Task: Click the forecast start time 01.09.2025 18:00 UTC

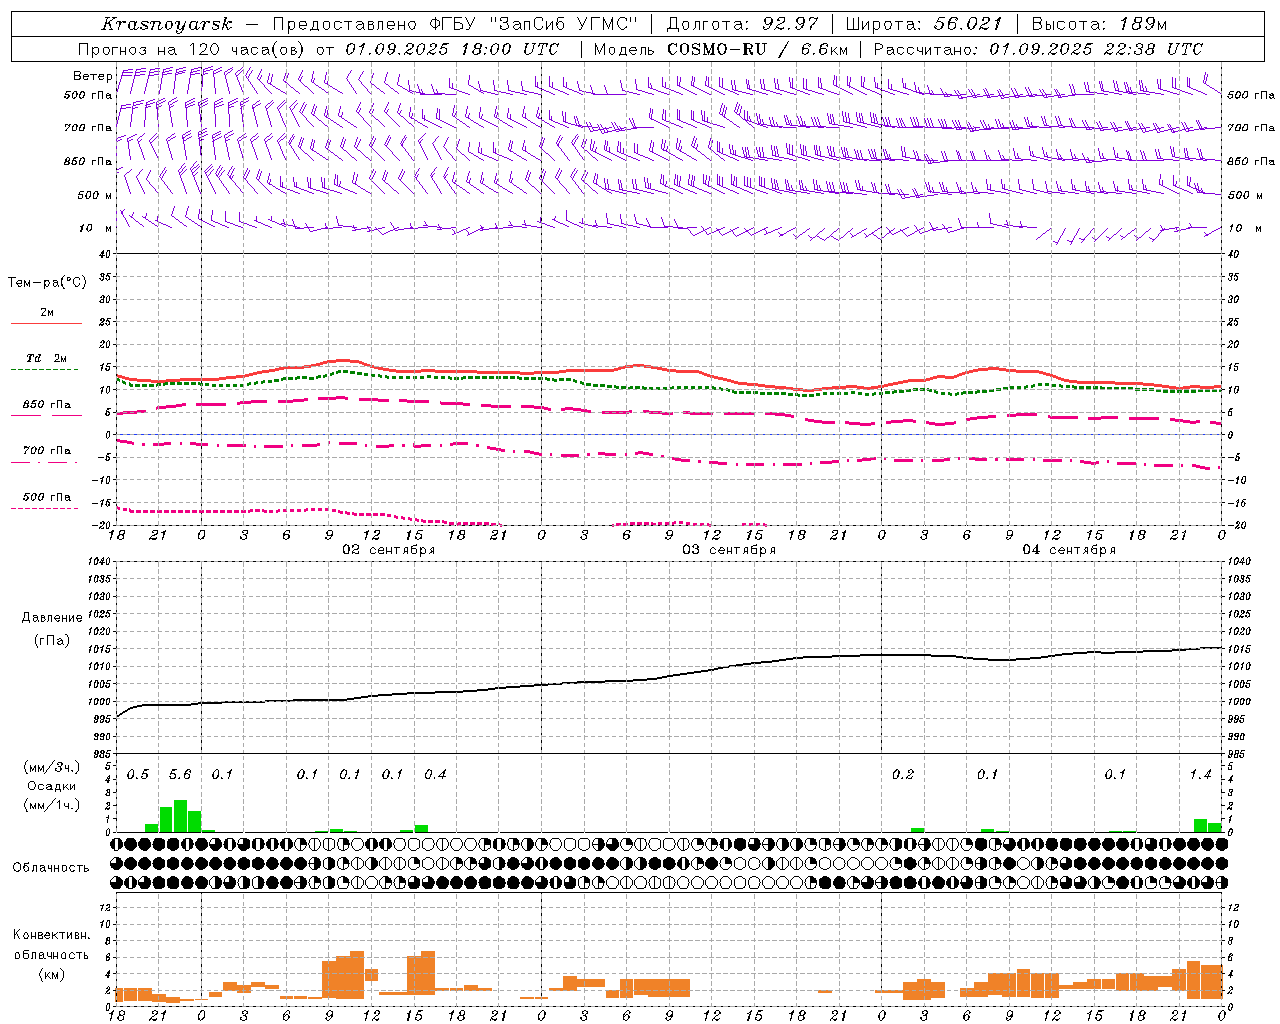Action: pos(453,49)
